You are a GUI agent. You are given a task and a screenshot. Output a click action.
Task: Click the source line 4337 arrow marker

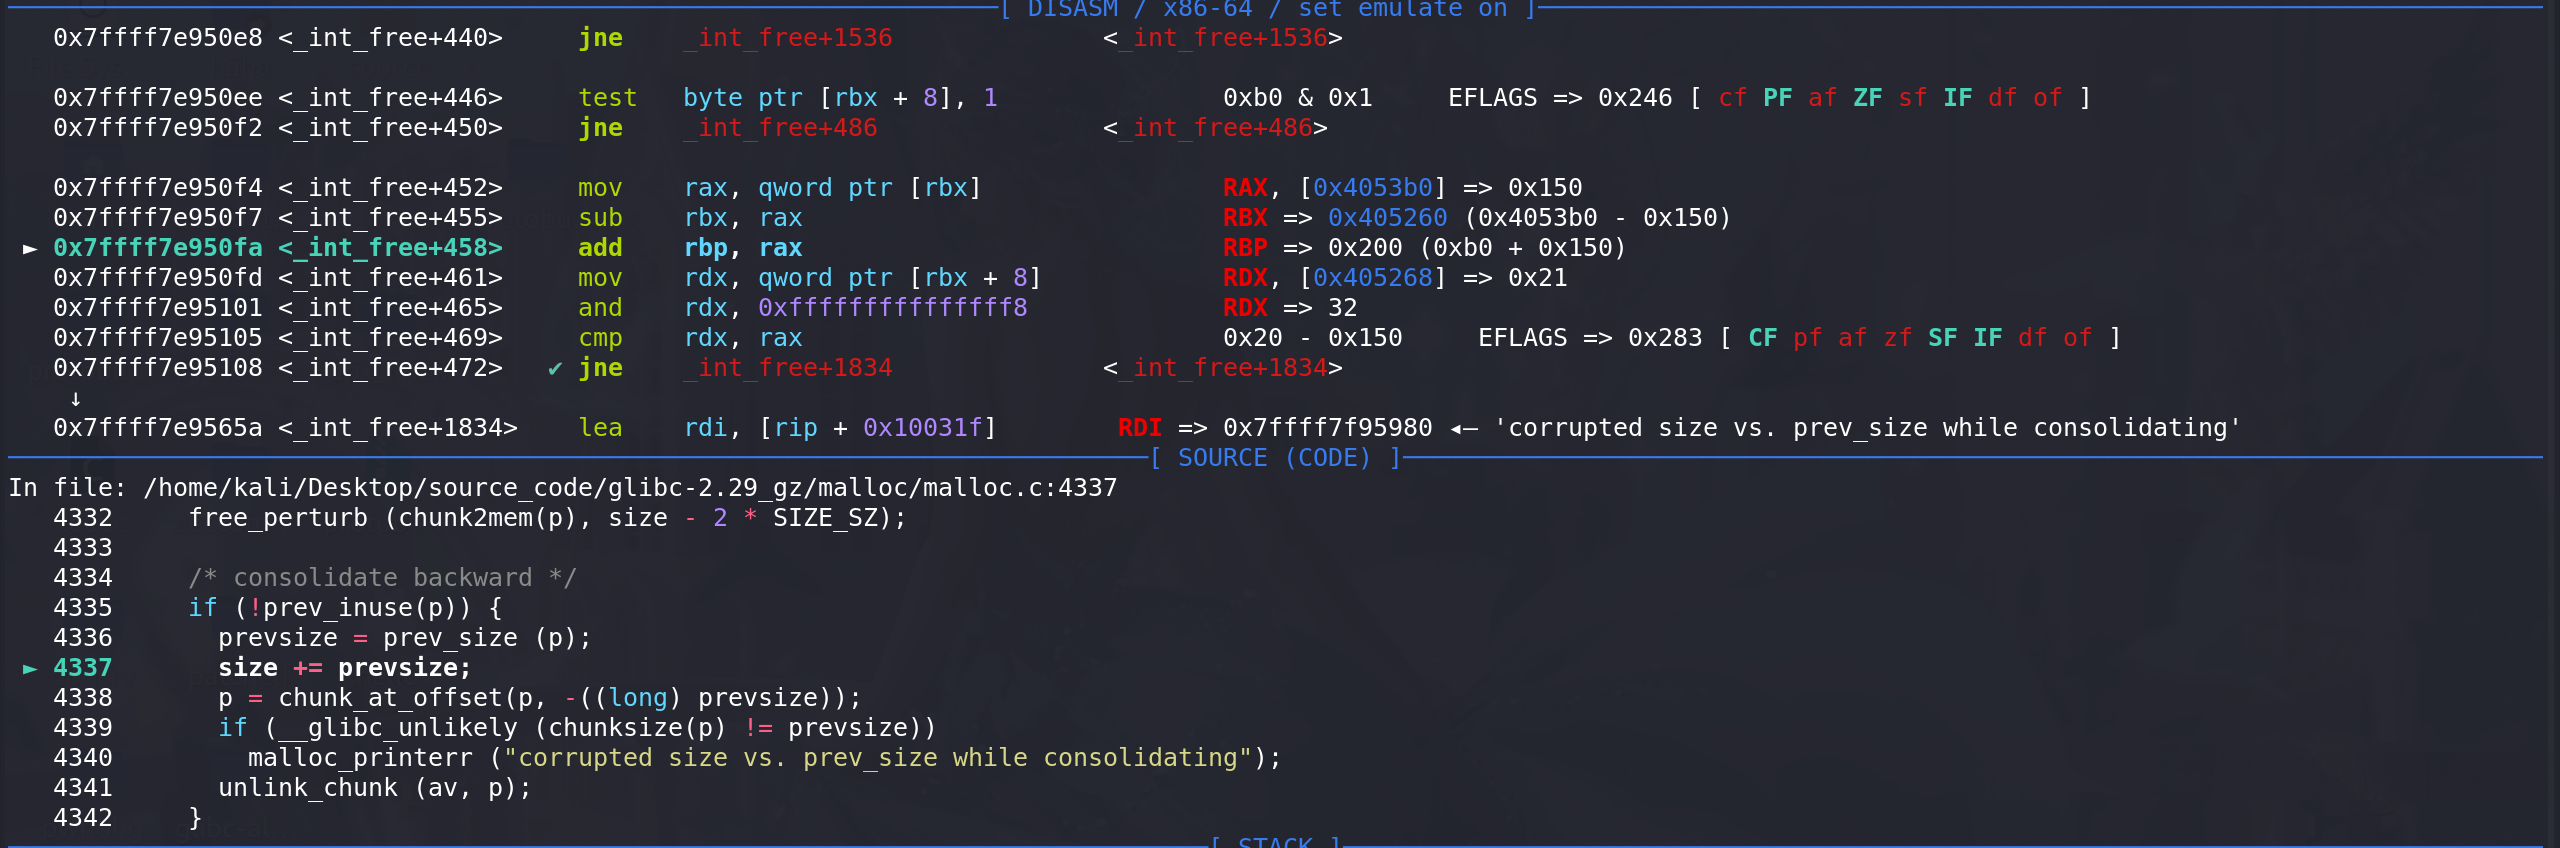tap(30, 668)
